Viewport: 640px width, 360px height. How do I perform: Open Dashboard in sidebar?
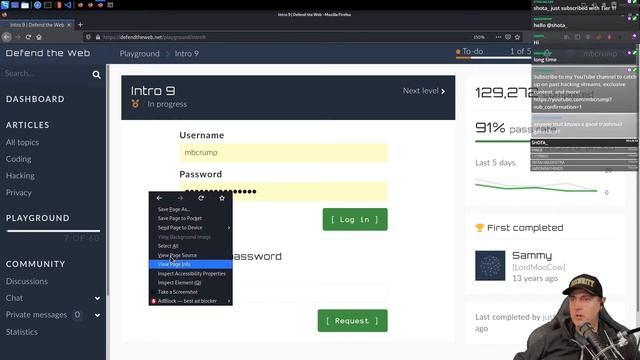click(x=35, y=99)
